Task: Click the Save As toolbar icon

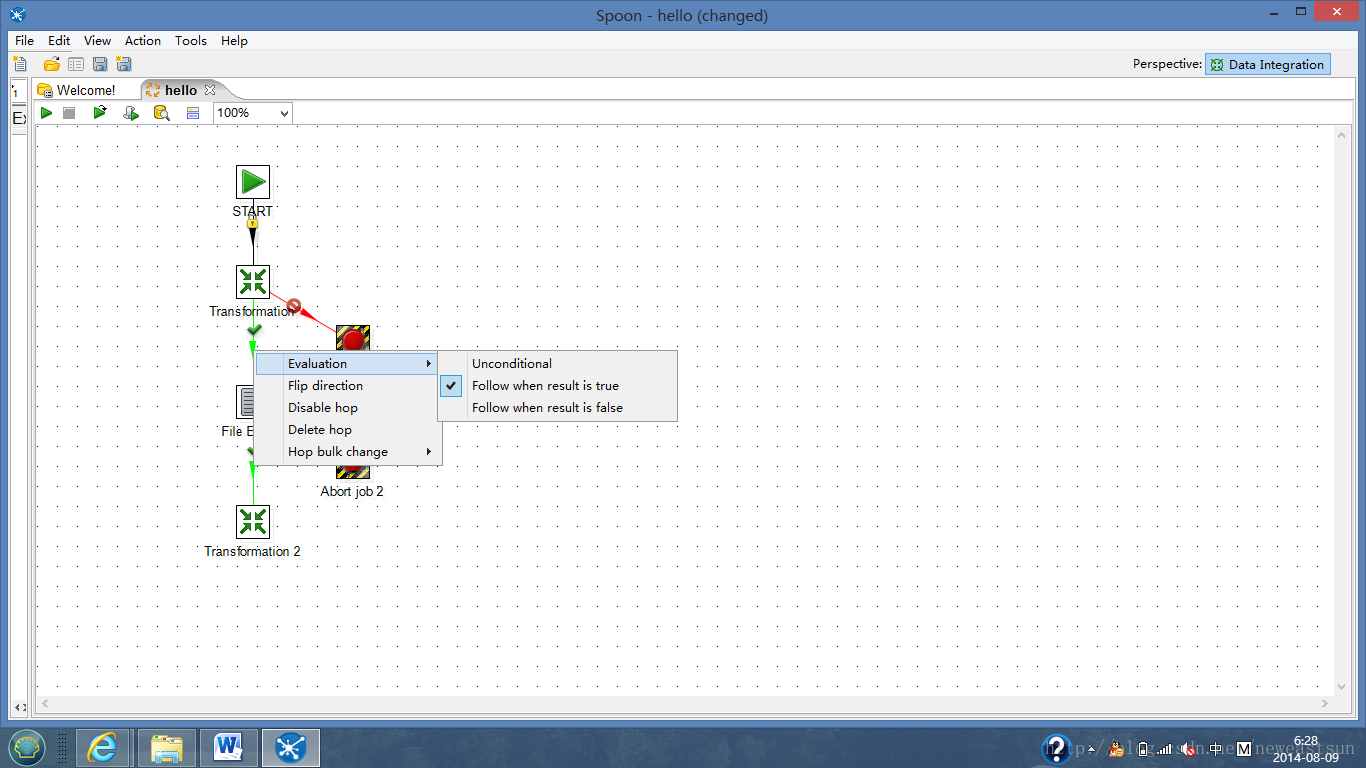Action: click(124, 64)
